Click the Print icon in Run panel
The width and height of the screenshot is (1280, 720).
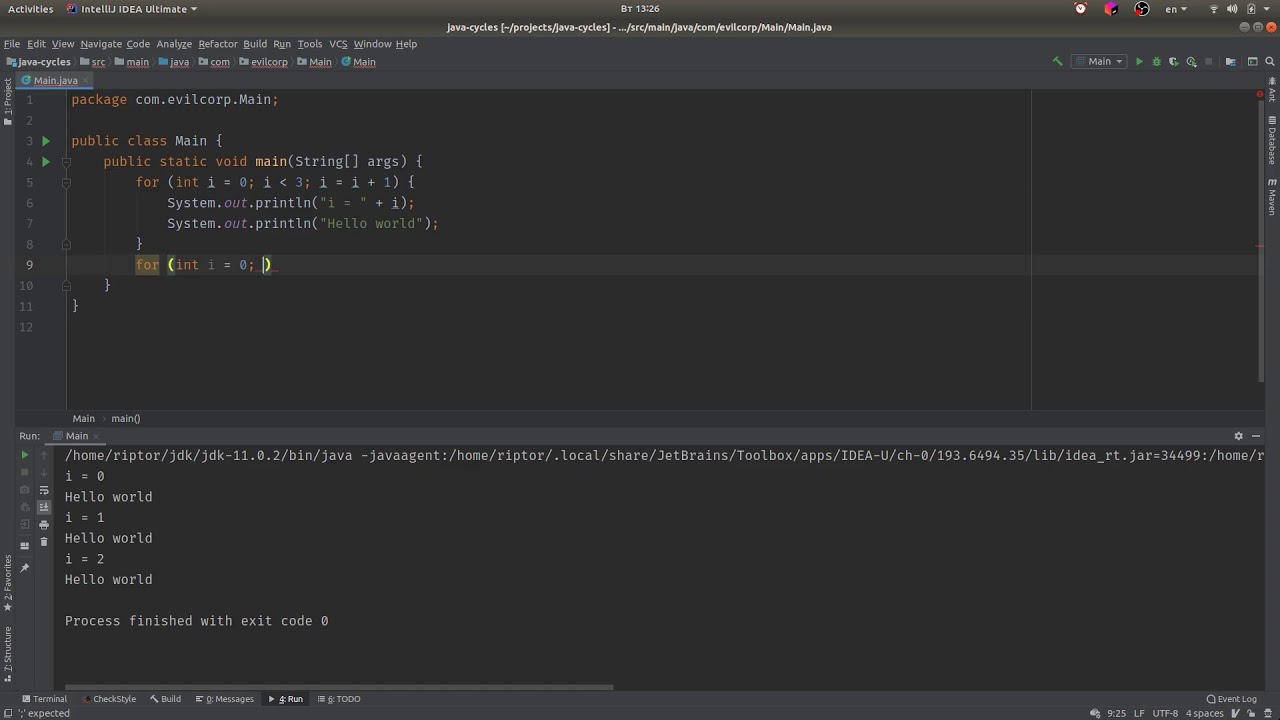click(44, 524)
